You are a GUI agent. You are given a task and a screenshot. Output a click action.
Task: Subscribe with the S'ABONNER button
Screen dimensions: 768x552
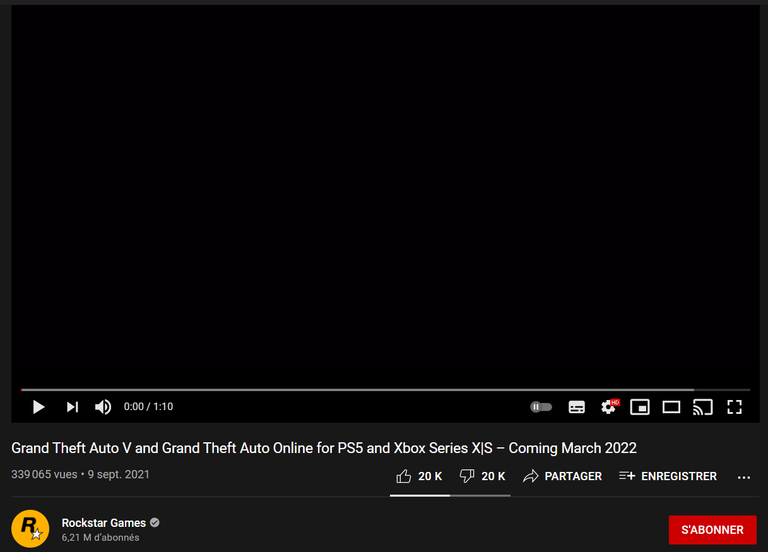click(713, 530)
